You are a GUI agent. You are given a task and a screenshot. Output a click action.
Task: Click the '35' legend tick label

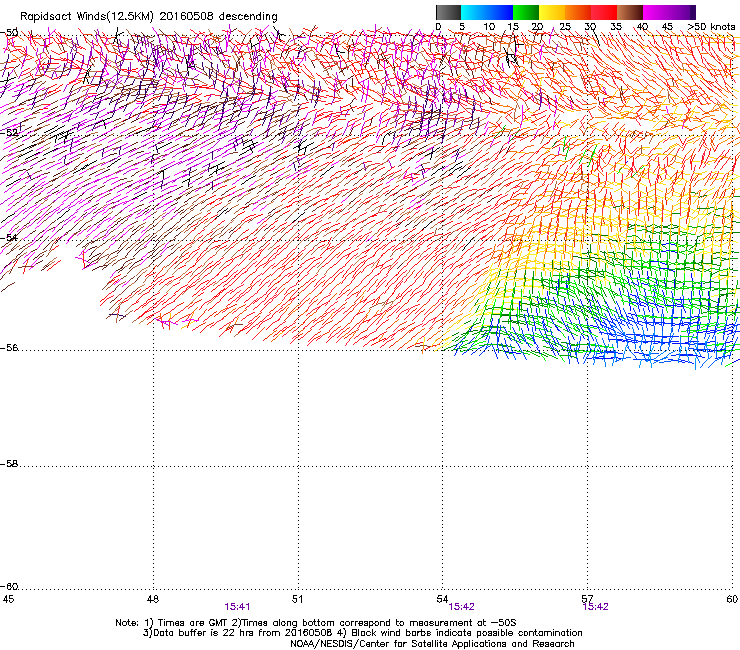(x=616, y=27)
